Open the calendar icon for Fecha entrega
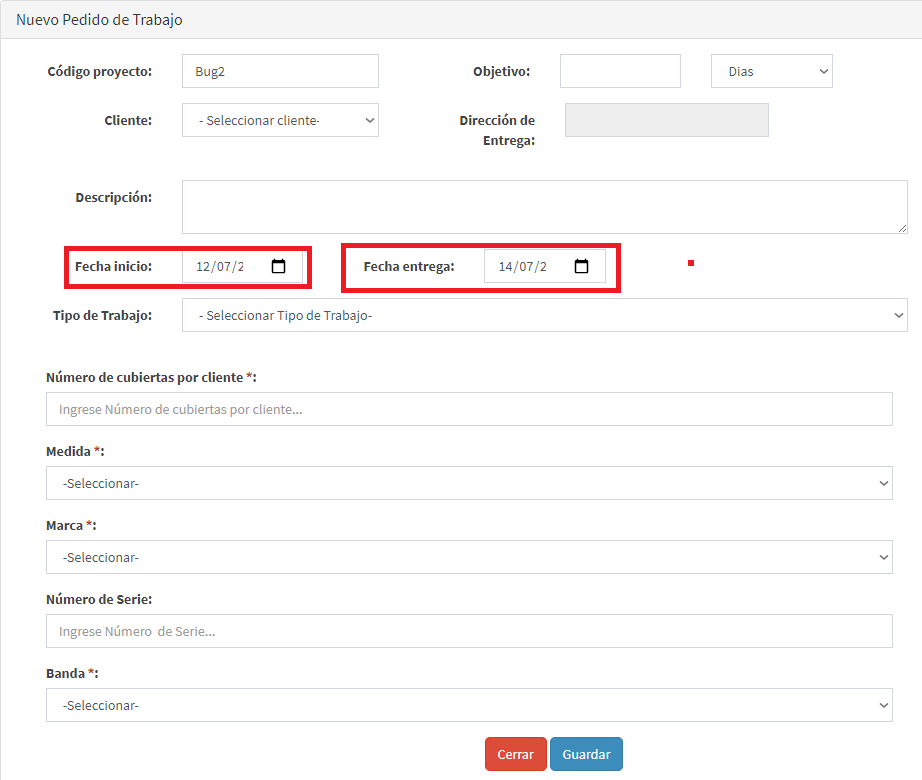Screen dimensions: 922x780 581,266
